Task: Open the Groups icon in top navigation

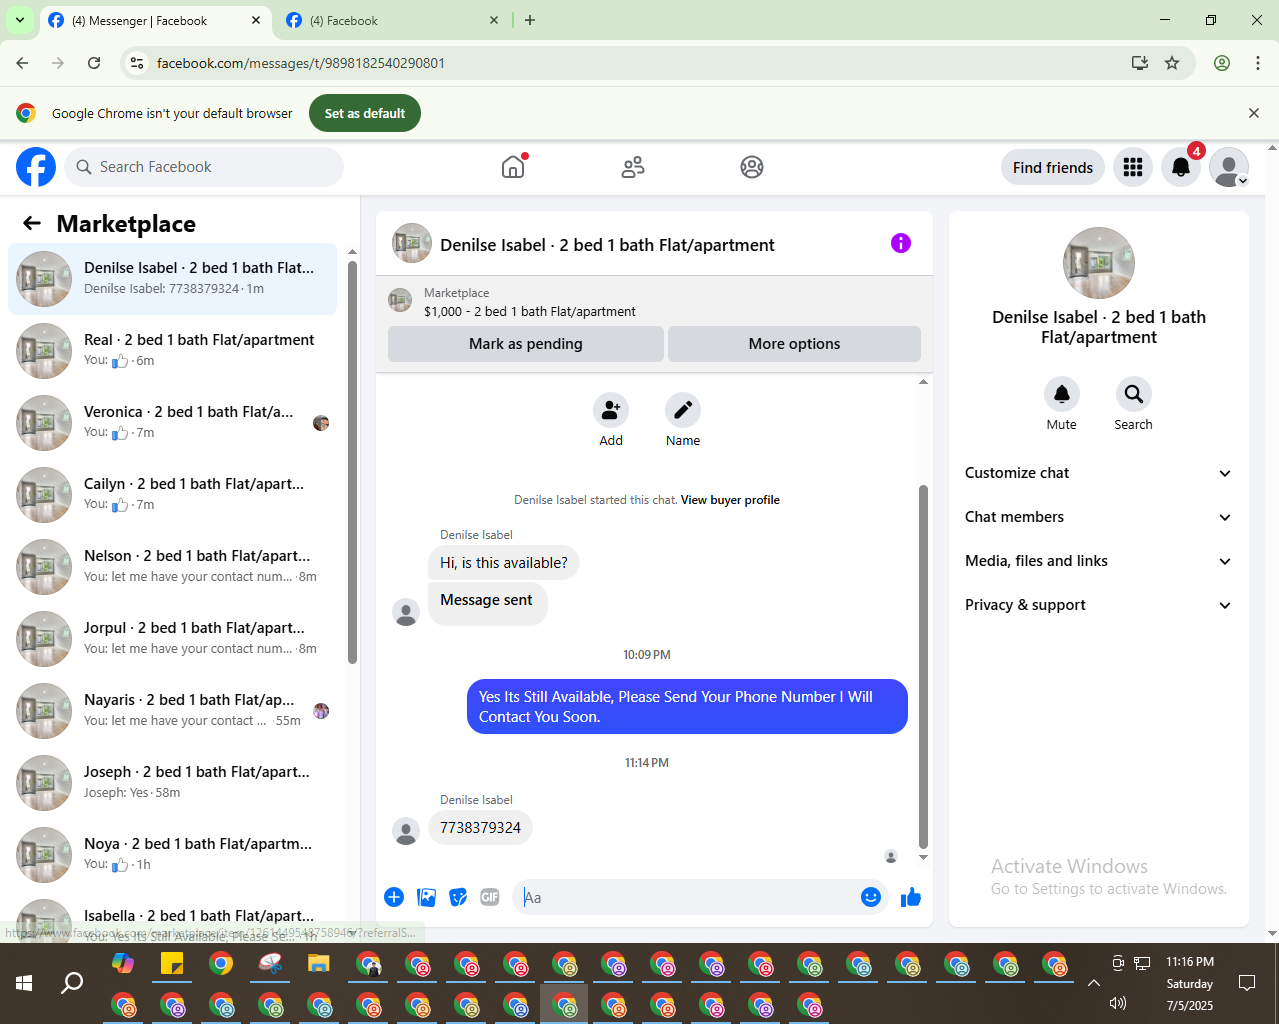Action: click(x=752, y=167)
